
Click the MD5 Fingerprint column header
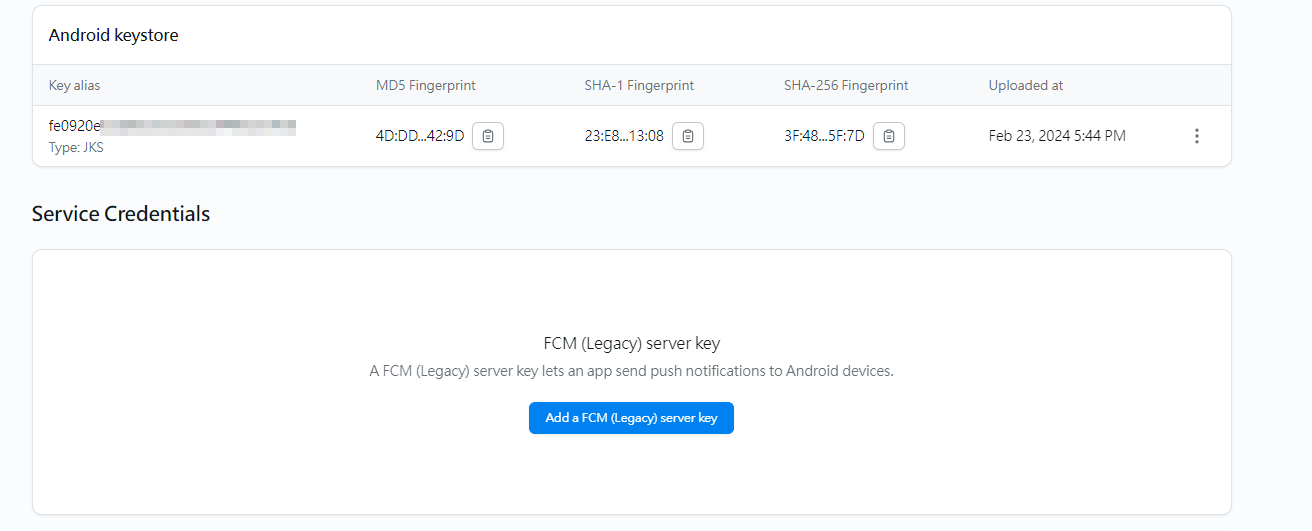(426, 86)
